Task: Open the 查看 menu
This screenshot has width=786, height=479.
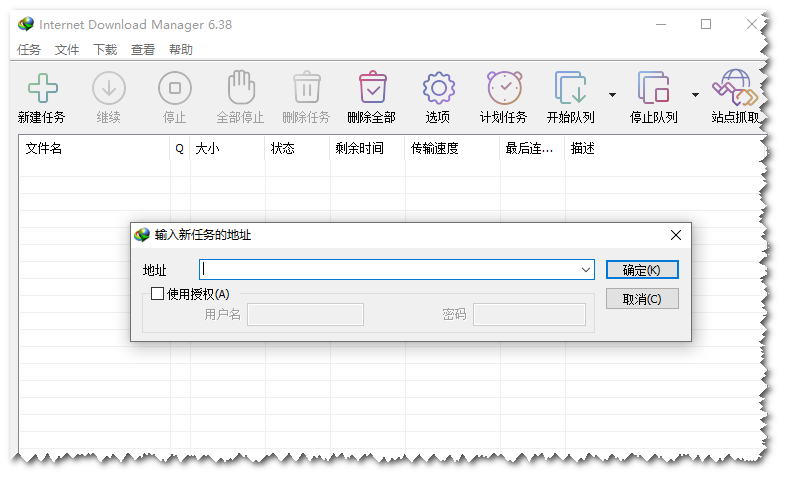Action: tap(143, 50)
